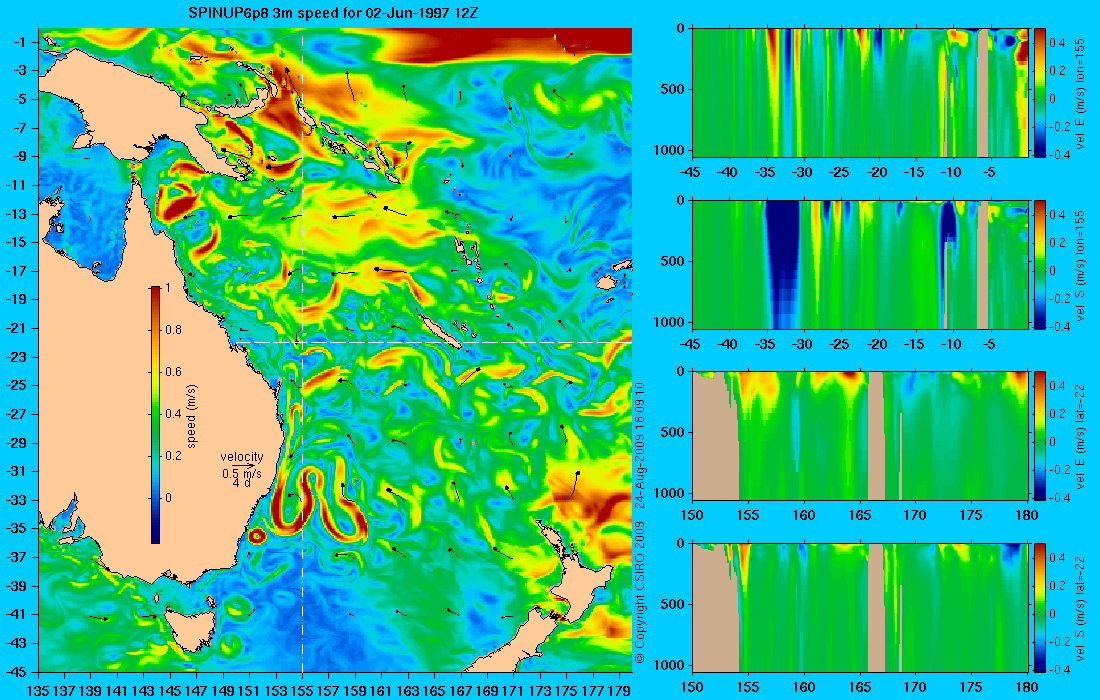Click the colorbar beside 'vel. S (m/s) lat=-22' panel

pyautogui.click(x=1040, y=607)
